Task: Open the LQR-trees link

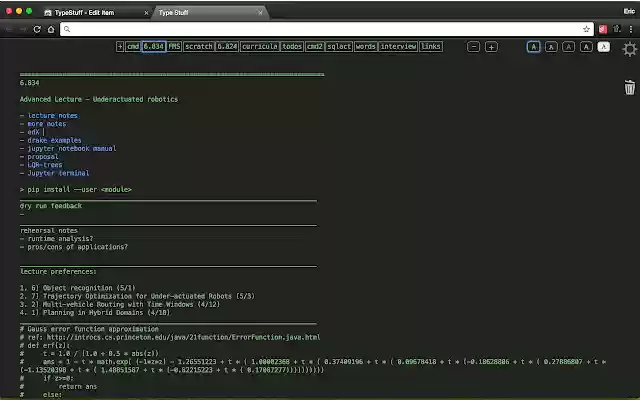Action: tap(45, 165)
